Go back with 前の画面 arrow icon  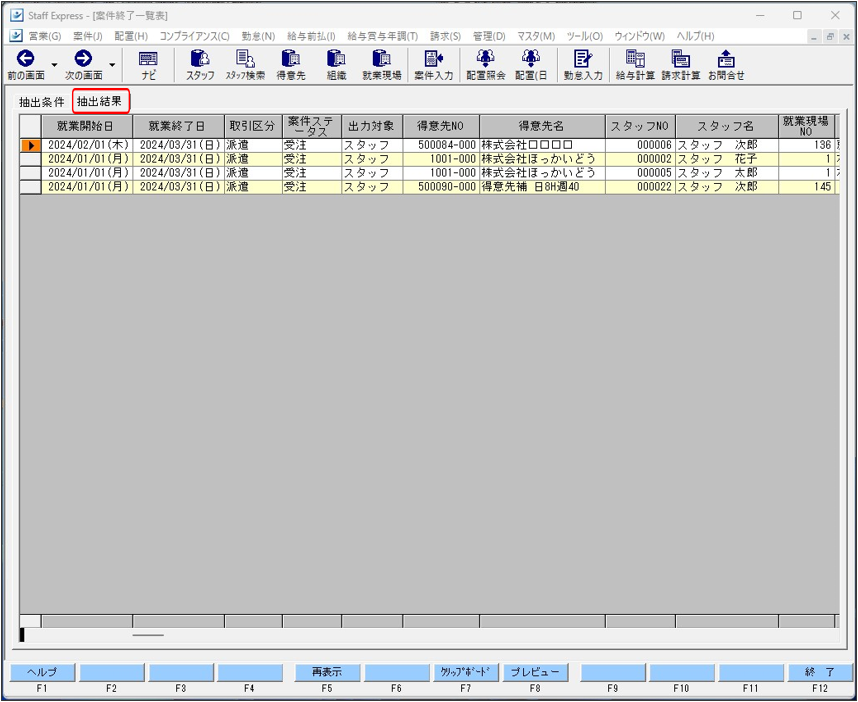point(25,58)
